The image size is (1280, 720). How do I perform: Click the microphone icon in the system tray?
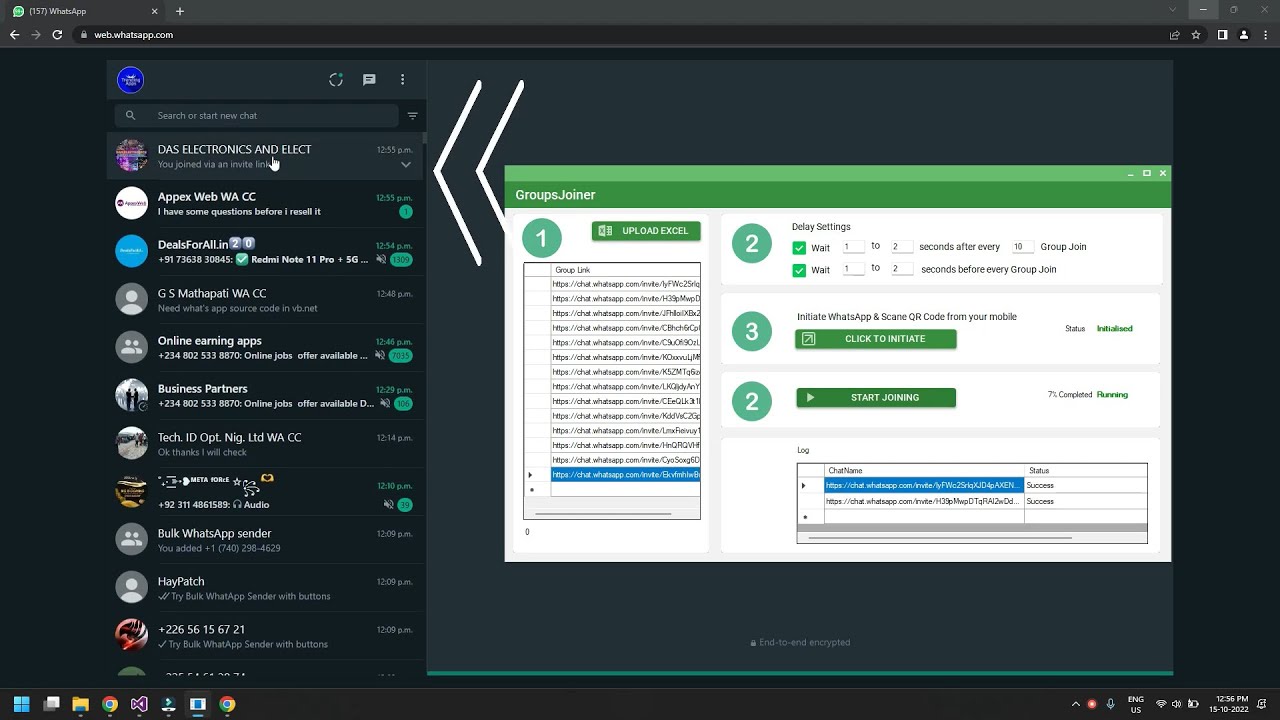point(1110,704)
